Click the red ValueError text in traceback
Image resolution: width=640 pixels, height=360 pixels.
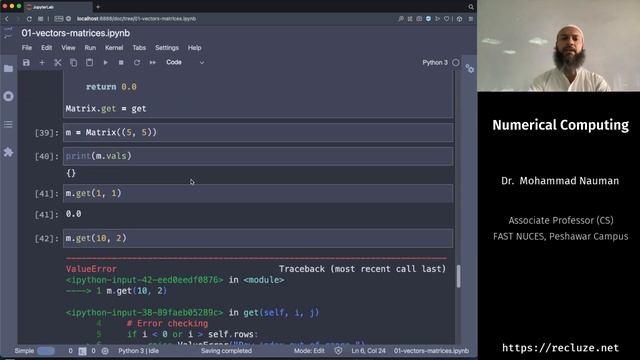91,269
